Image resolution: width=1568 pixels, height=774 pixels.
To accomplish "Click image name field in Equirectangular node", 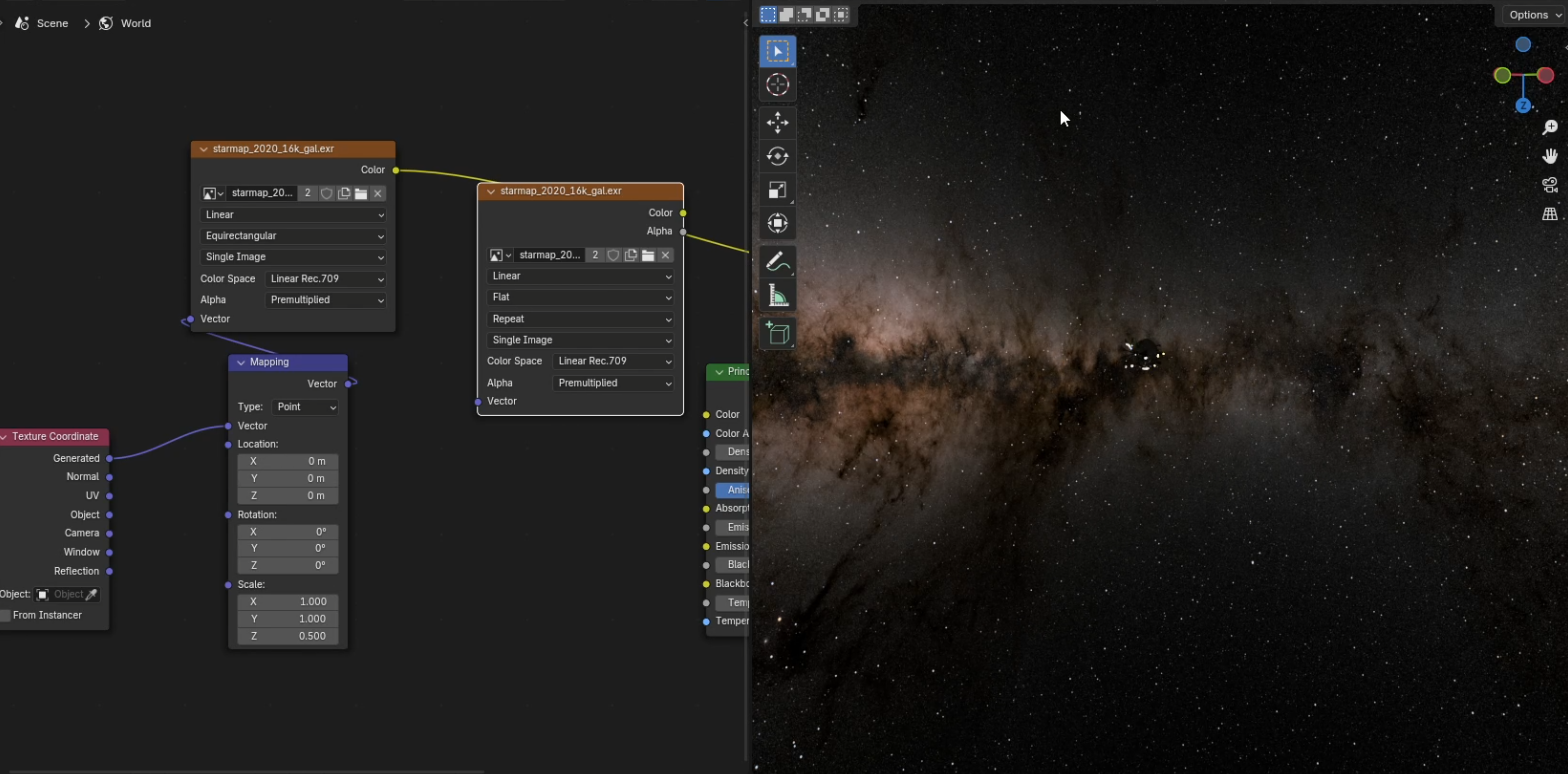I will (262, 193).
